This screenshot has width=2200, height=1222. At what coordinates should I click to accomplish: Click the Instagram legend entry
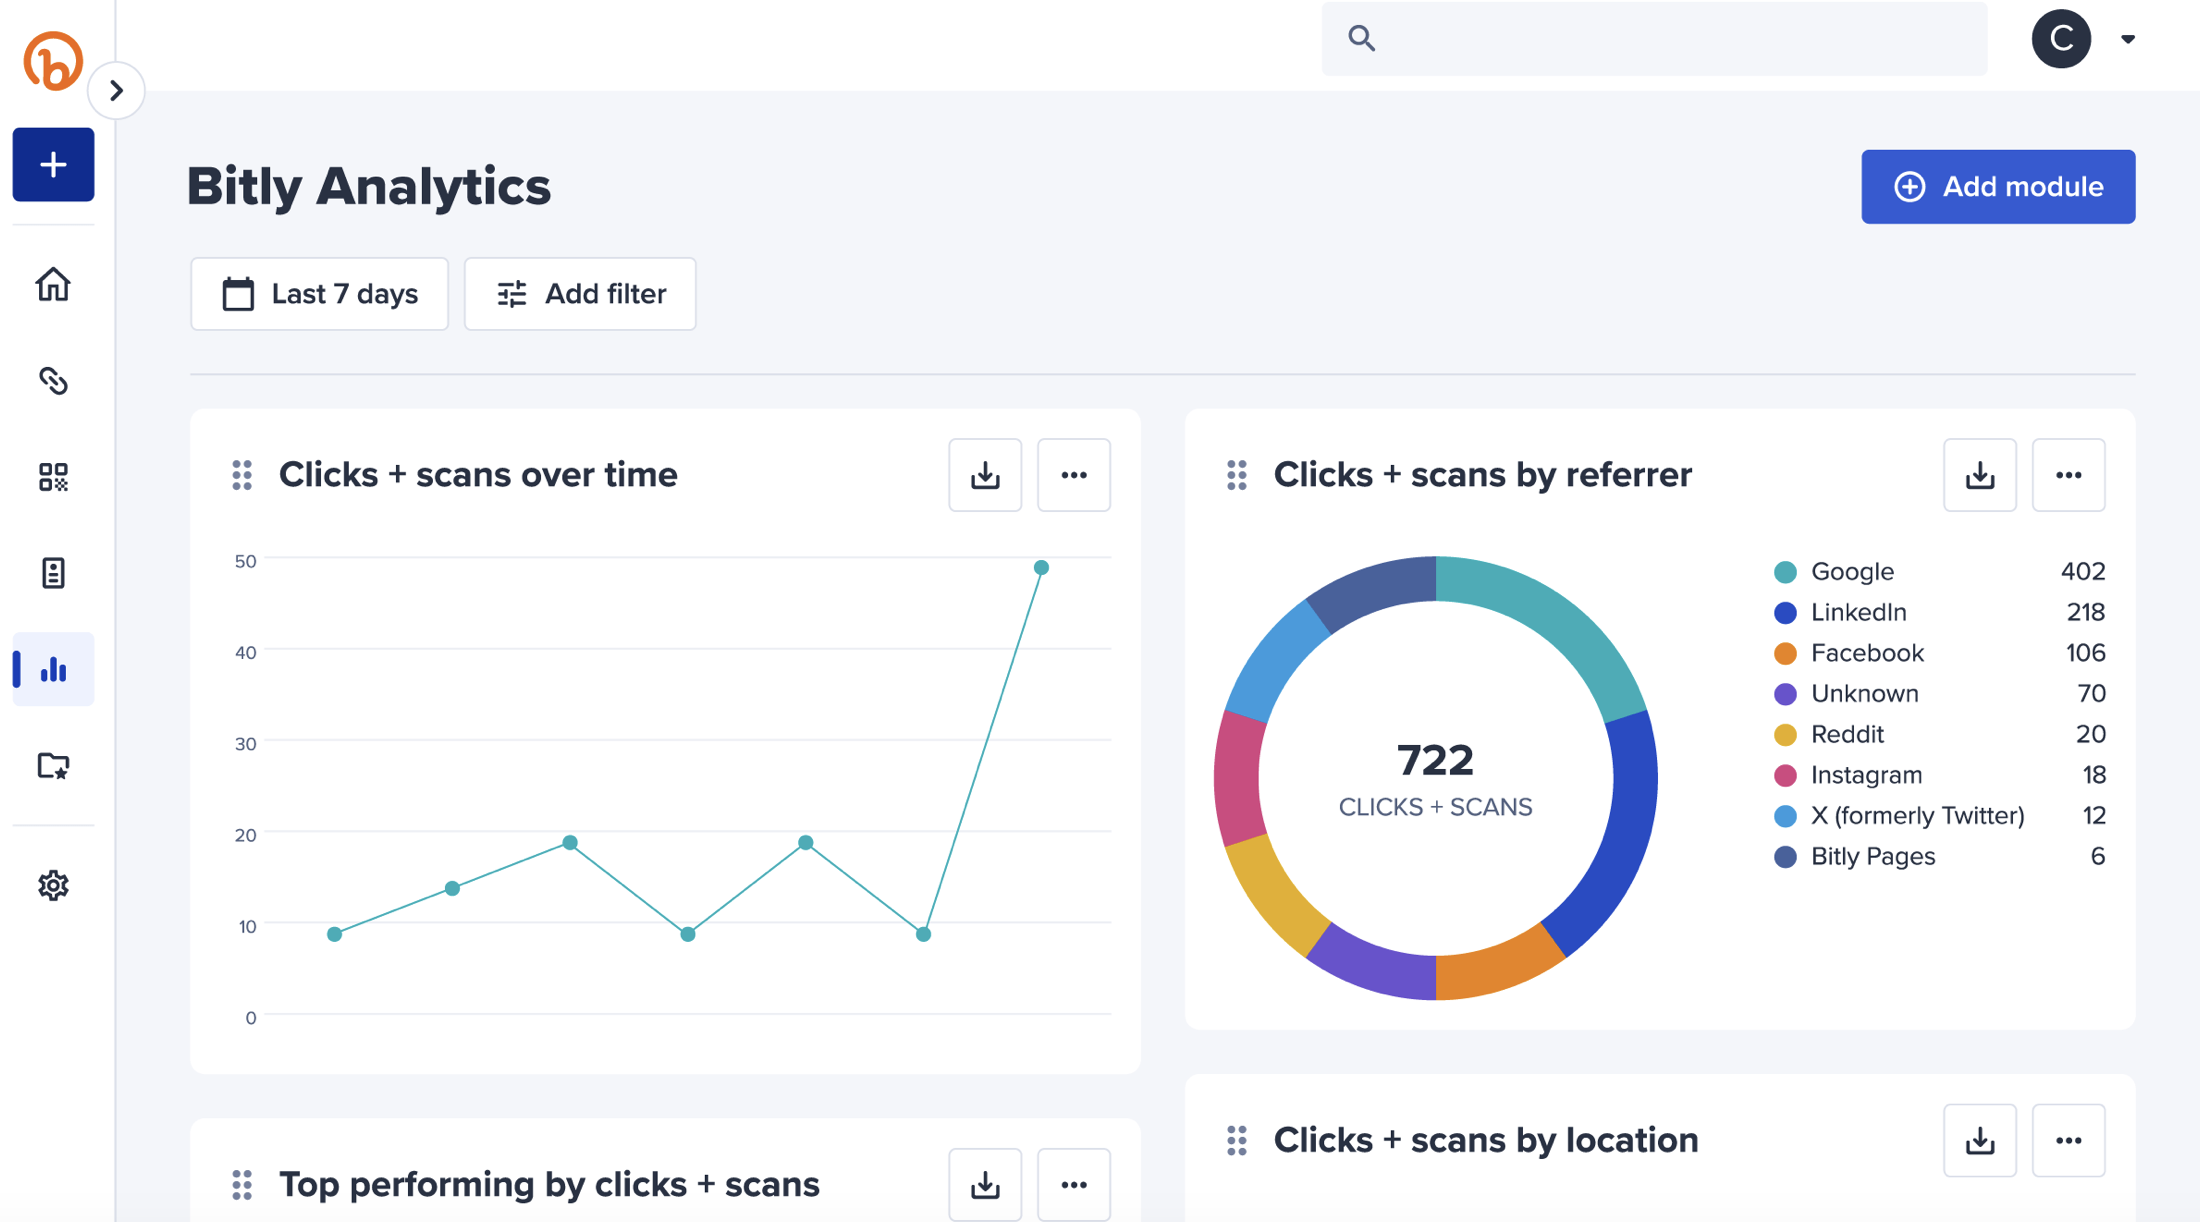pos(1939,775)
